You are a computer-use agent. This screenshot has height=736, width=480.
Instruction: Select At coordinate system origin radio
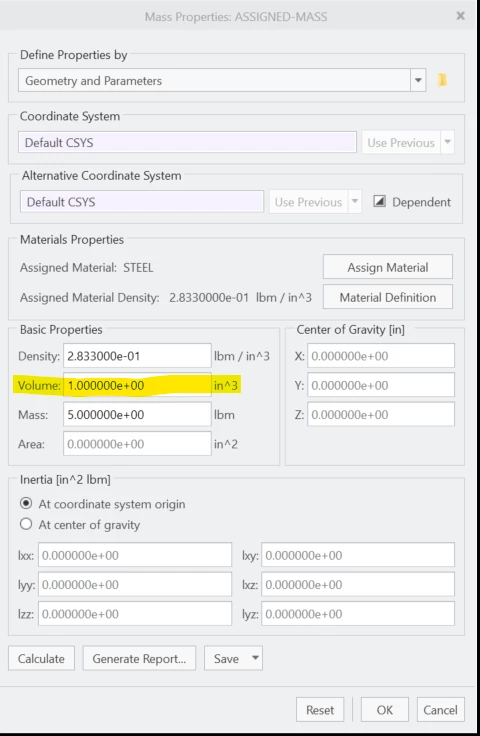point(26,504)
